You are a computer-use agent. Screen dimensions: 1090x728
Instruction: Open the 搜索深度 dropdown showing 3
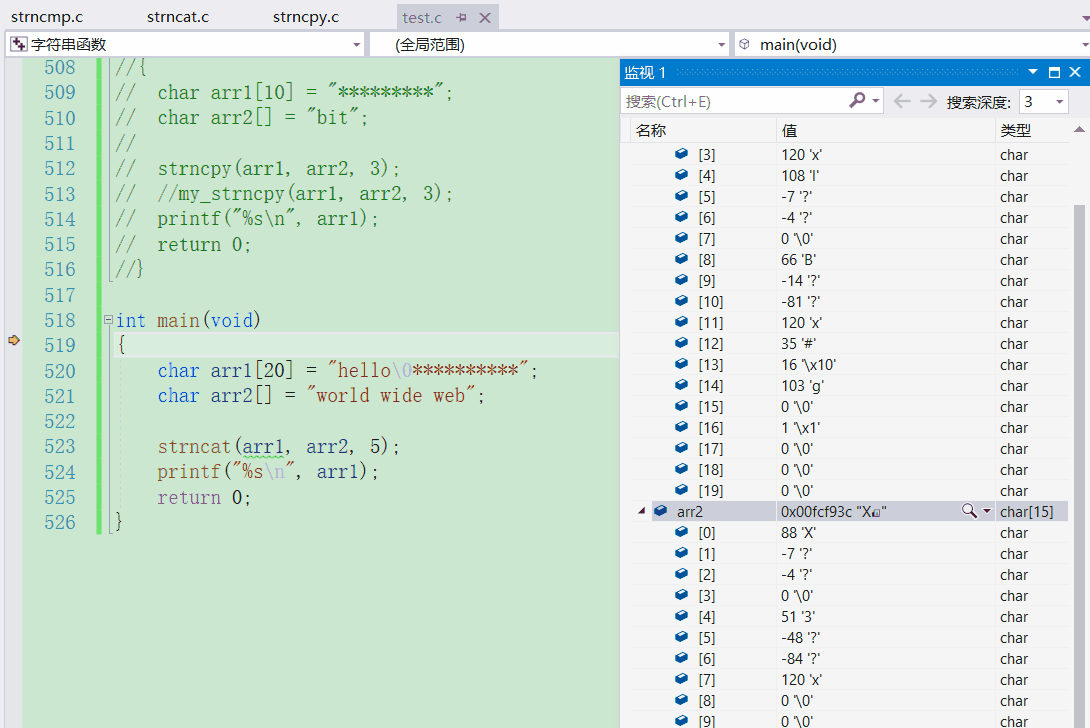point(1043,102)
